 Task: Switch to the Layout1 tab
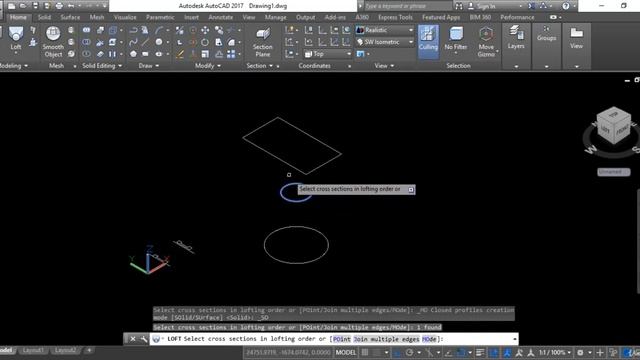(33, 350)
